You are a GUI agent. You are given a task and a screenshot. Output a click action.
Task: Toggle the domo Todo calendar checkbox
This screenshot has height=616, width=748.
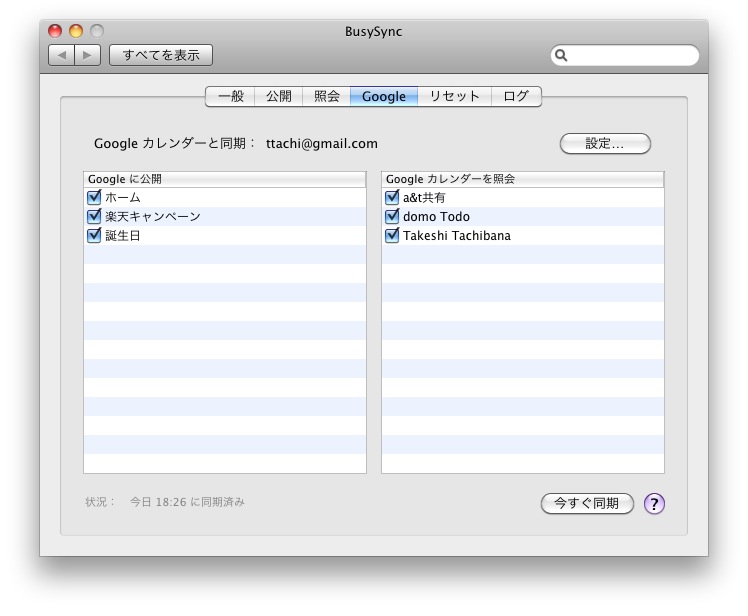[x=392, y=217]
